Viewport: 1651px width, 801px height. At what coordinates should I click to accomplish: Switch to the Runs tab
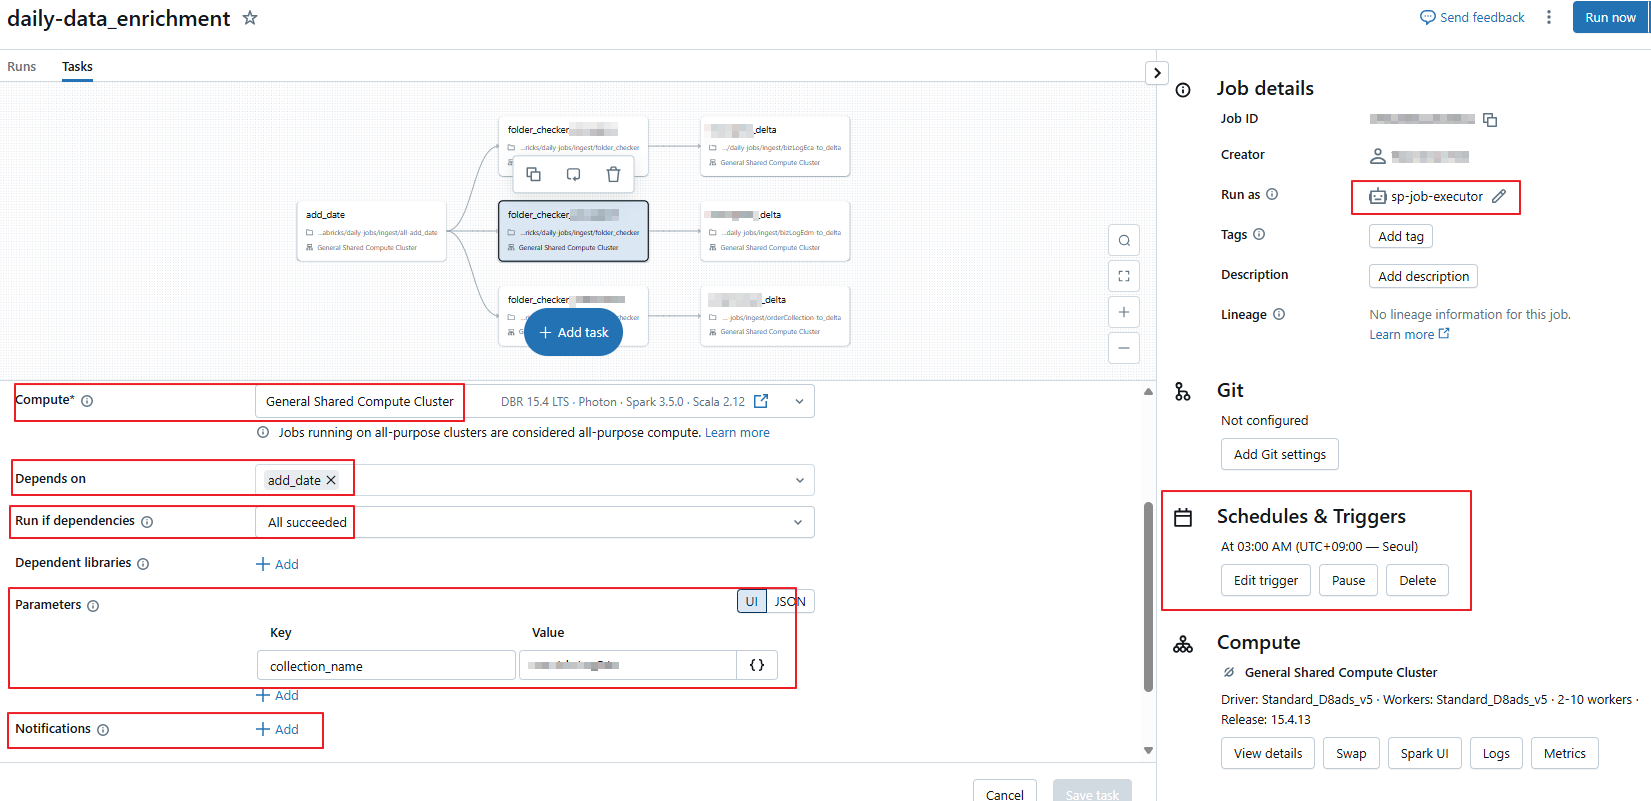tap(22, 67)
